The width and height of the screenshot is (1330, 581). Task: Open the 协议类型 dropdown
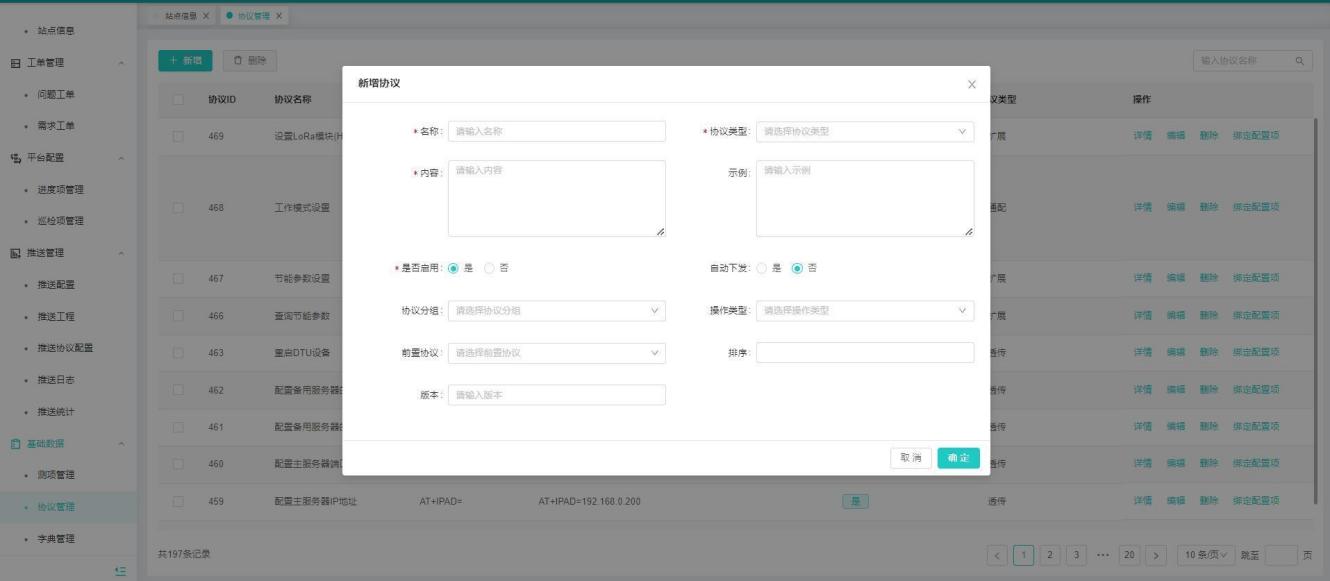(864, 131)
